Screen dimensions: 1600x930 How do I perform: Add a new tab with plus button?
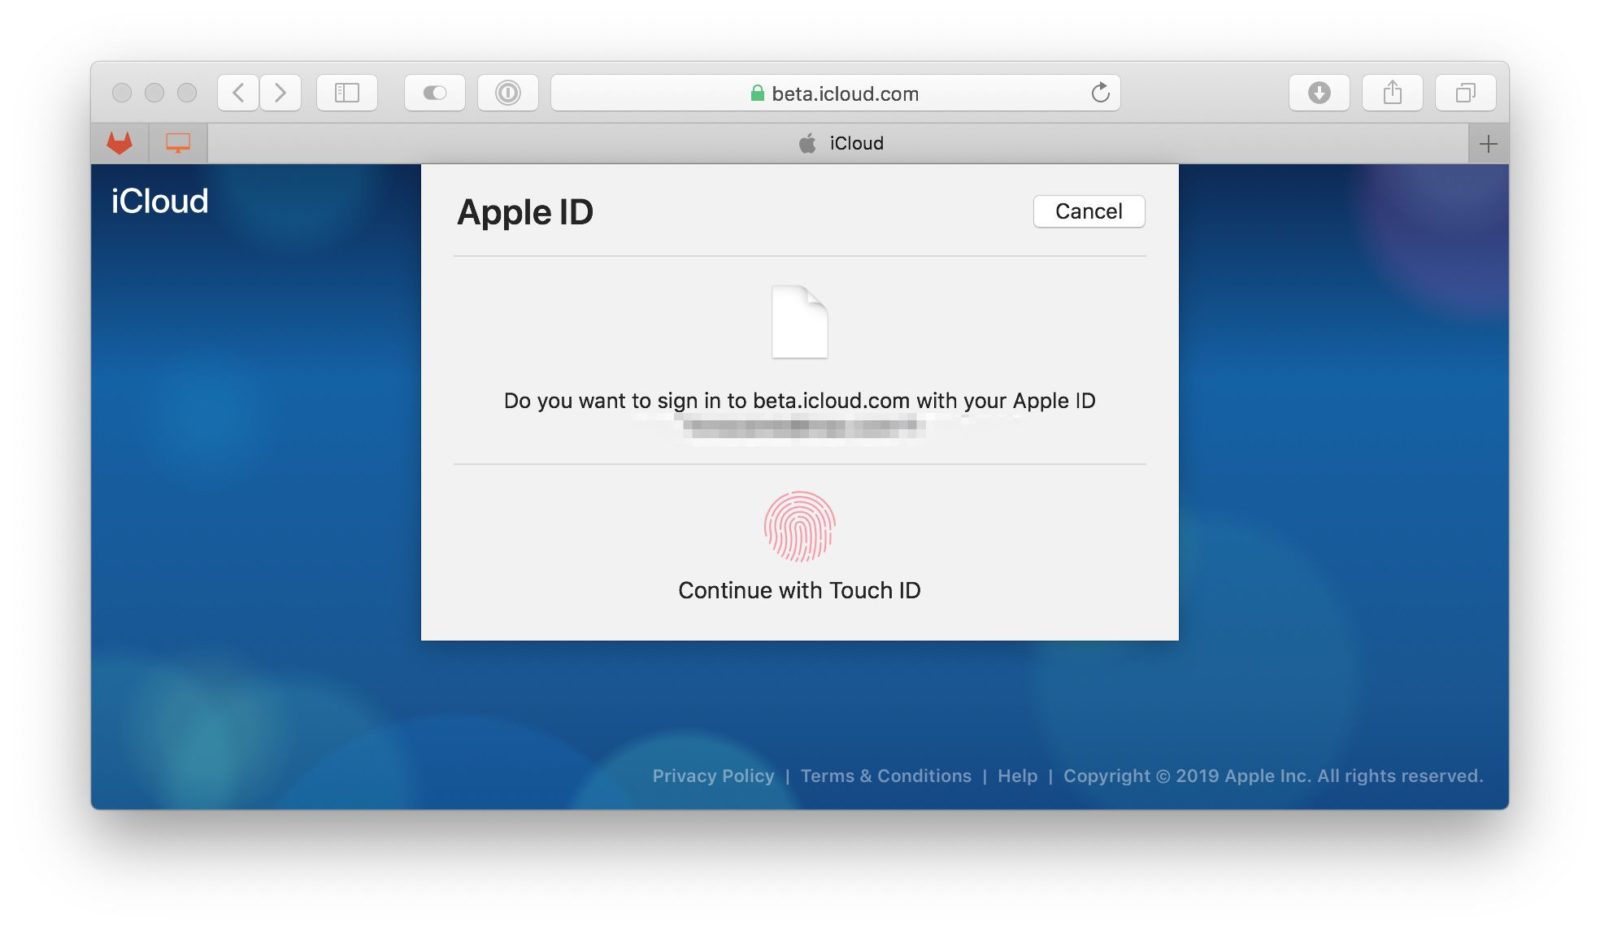point(1488,143)
